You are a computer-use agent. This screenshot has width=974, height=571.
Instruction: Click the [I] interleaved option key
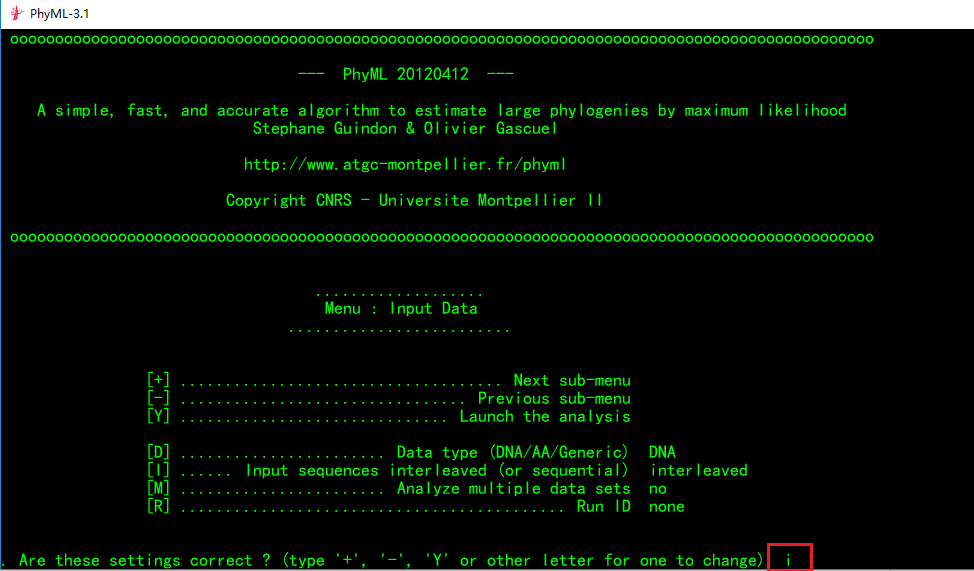(x=158, y=470)
